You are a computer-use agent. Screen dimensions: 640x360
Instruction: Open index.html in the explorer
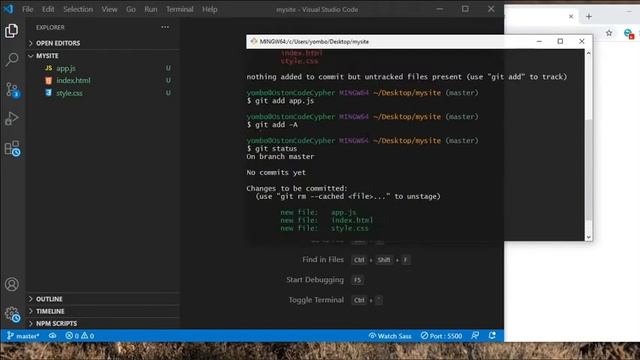73,80
